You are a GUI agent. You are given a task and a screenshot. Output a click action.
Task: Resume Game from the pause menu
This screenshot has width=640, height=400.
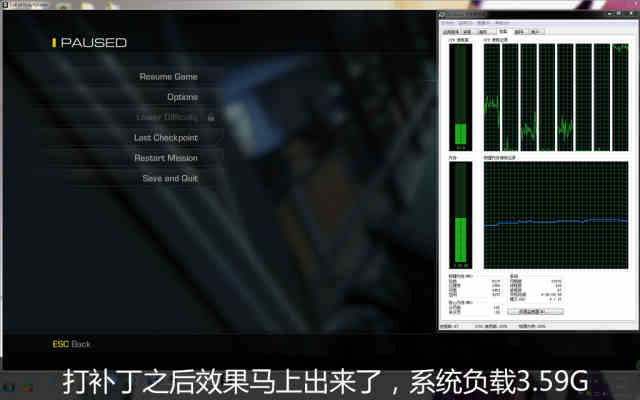click(x=168, y=76)
